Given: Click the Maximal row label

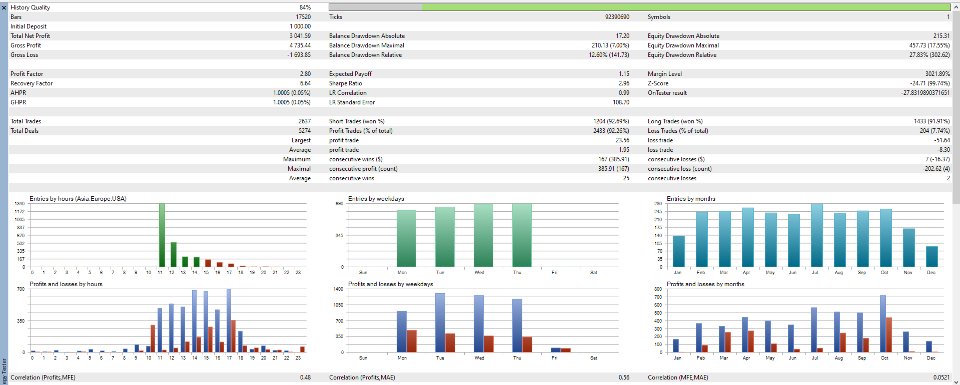Looking at the screenshot, I should coord(299,168).
